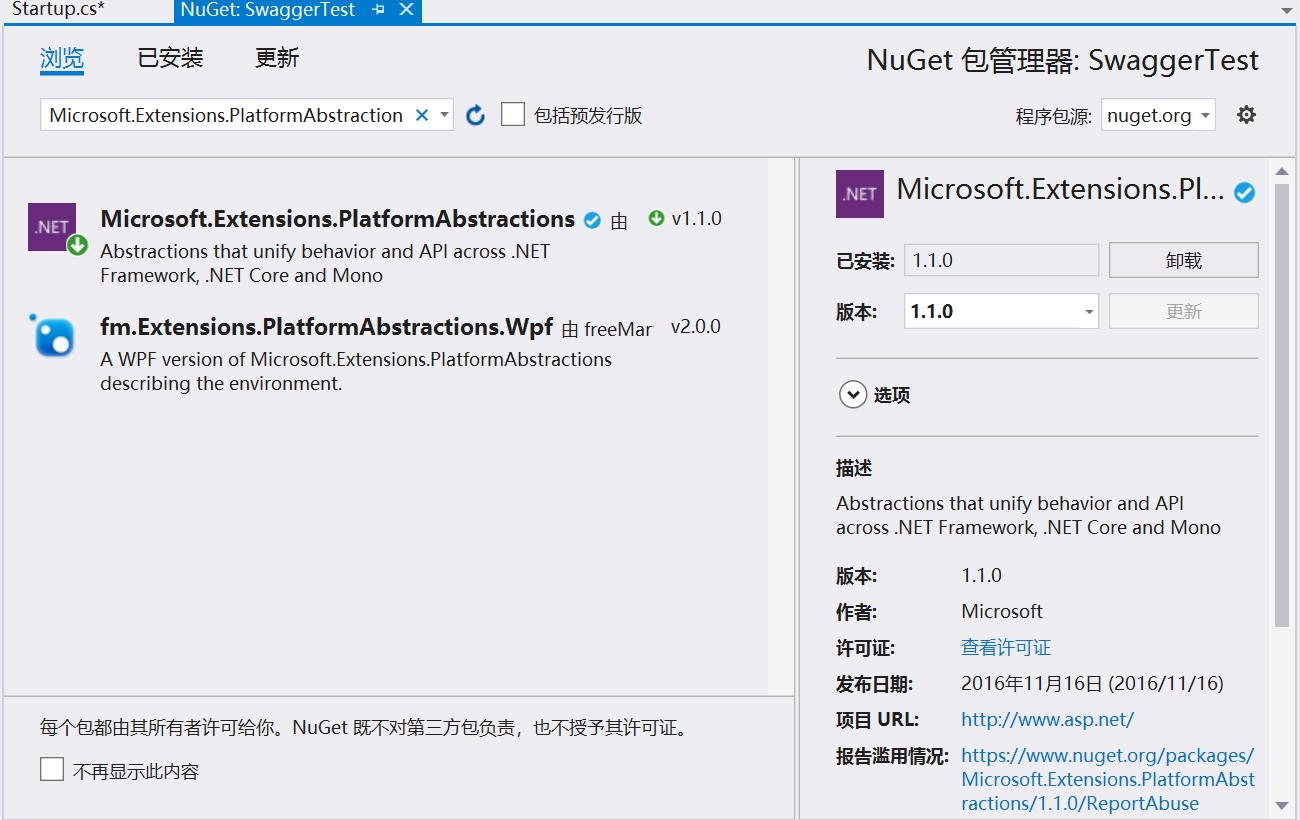Click the author value Microsoft
The height and width of the screenshot is (820, 1300).
[1002, 612]
